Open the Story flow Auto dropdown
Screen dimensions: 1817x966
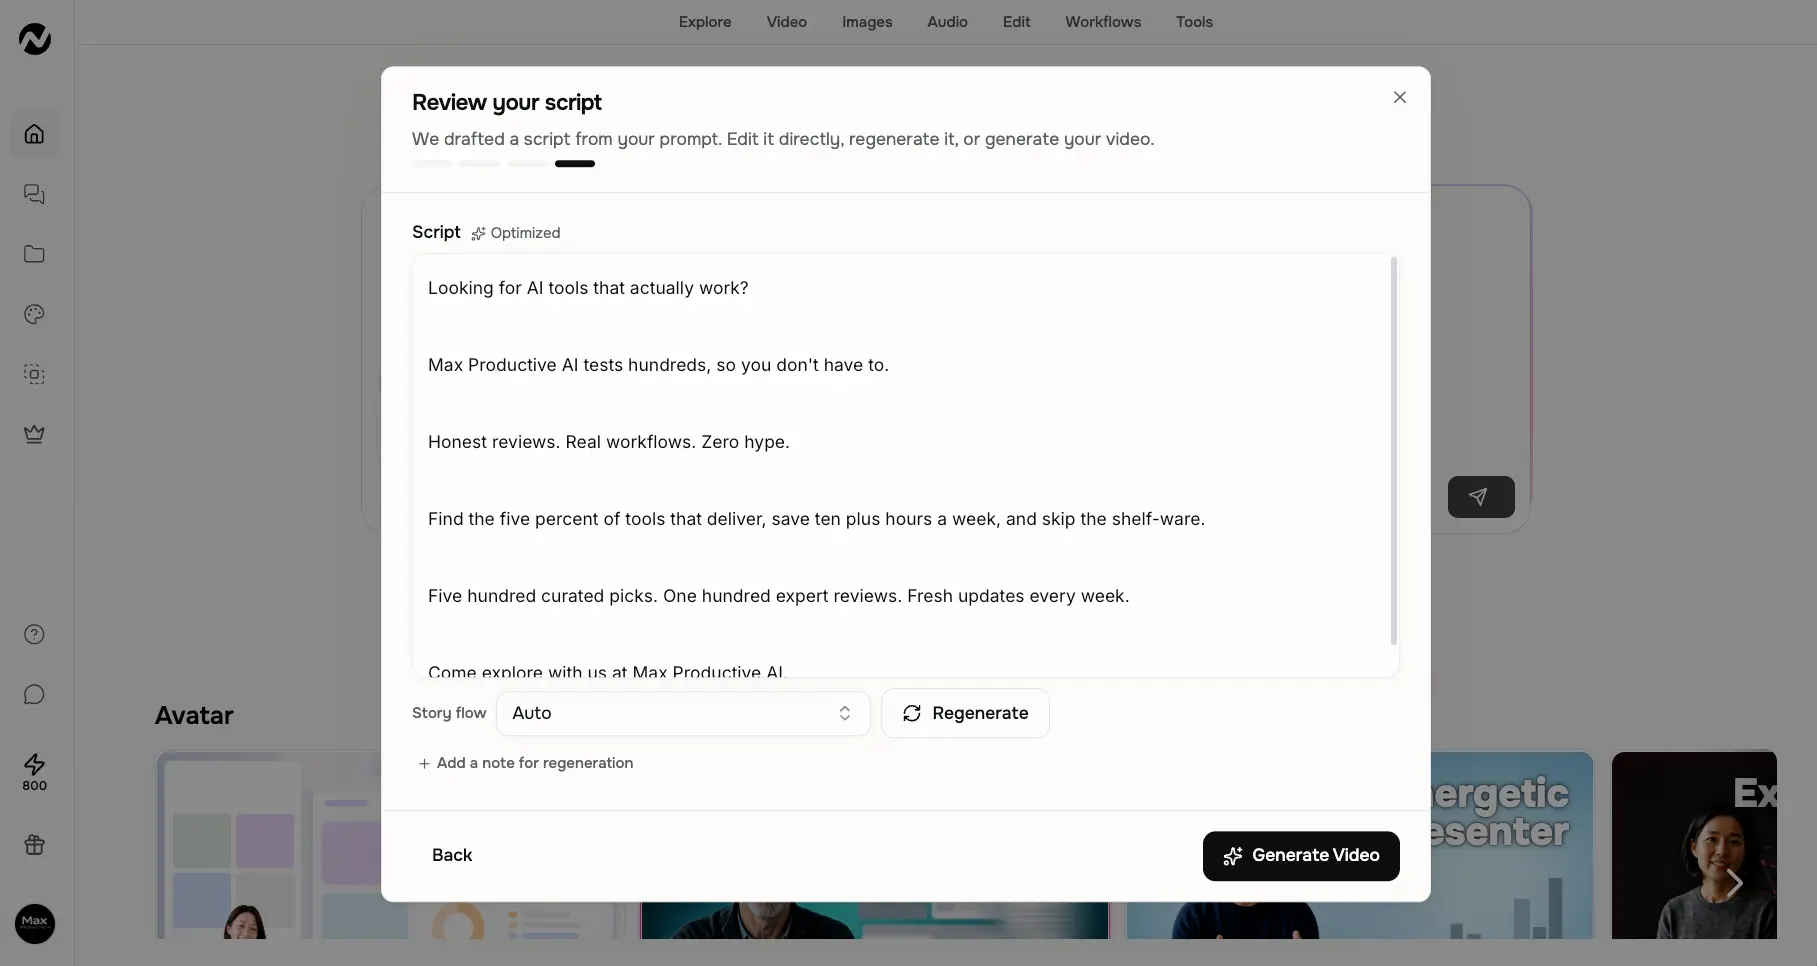pyautogui.click(x=683, y=713)
